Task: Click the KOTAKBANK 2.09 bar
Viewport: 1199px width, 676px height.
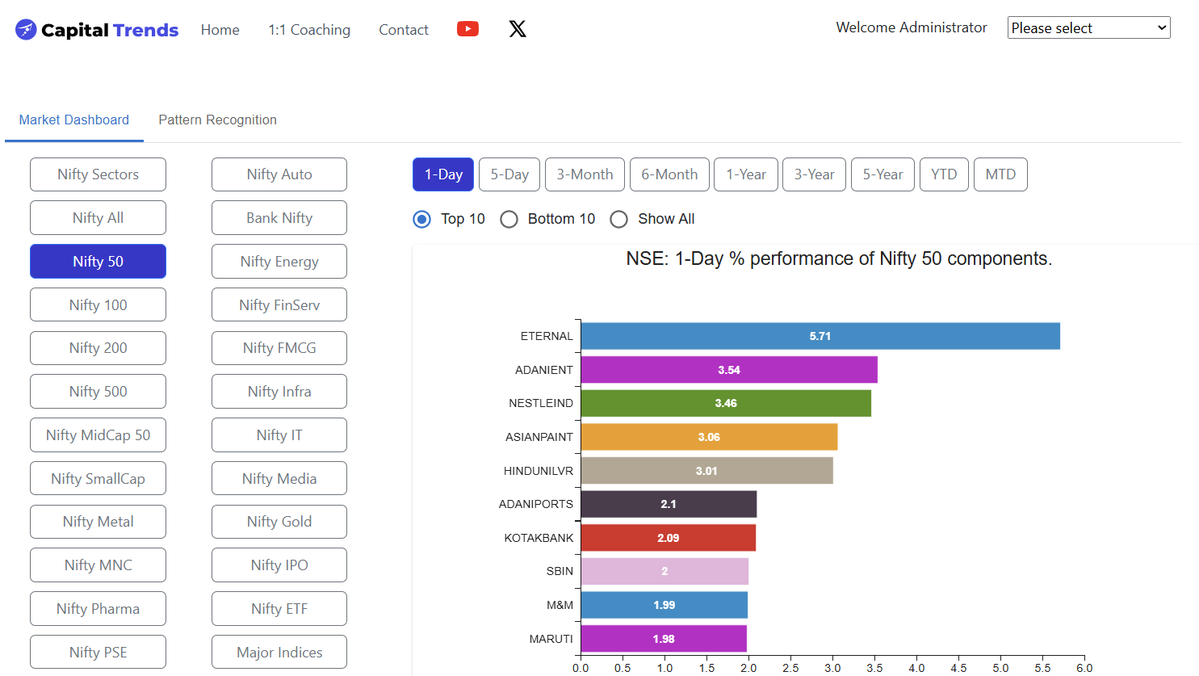Action: click(668, 538)
